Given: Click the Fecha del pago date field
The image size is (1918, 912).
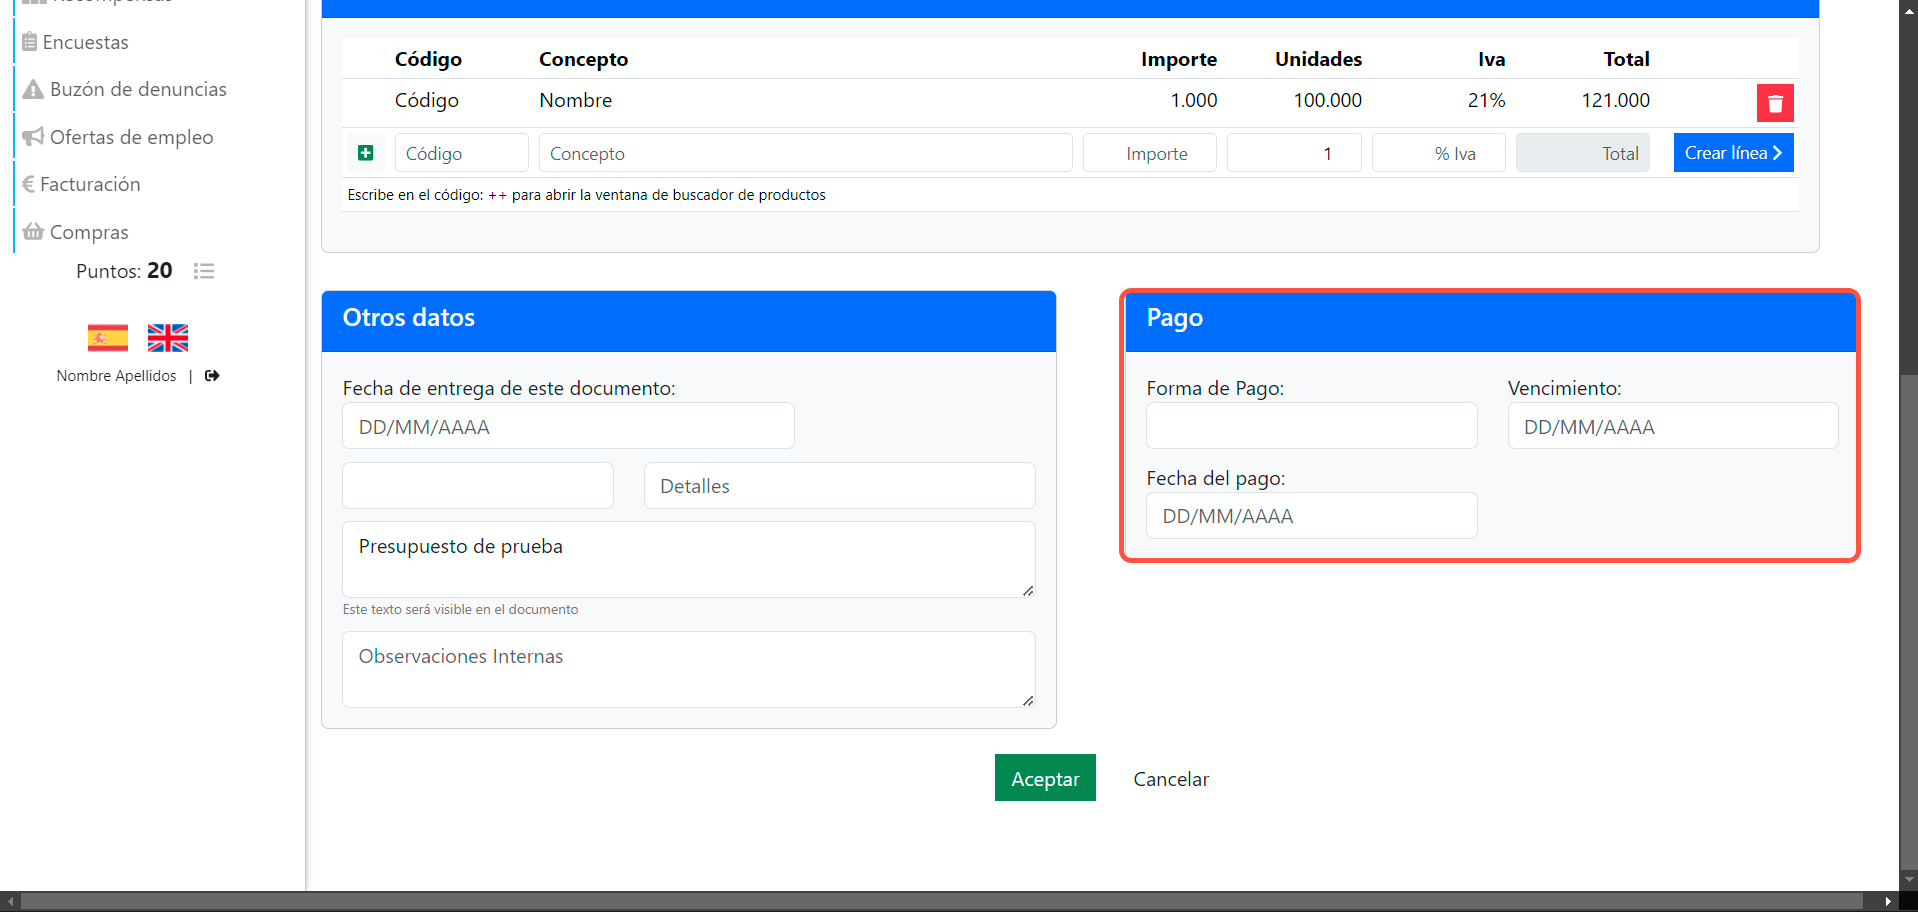Looking at the screenshot, I should click(x=1312, y=516).
